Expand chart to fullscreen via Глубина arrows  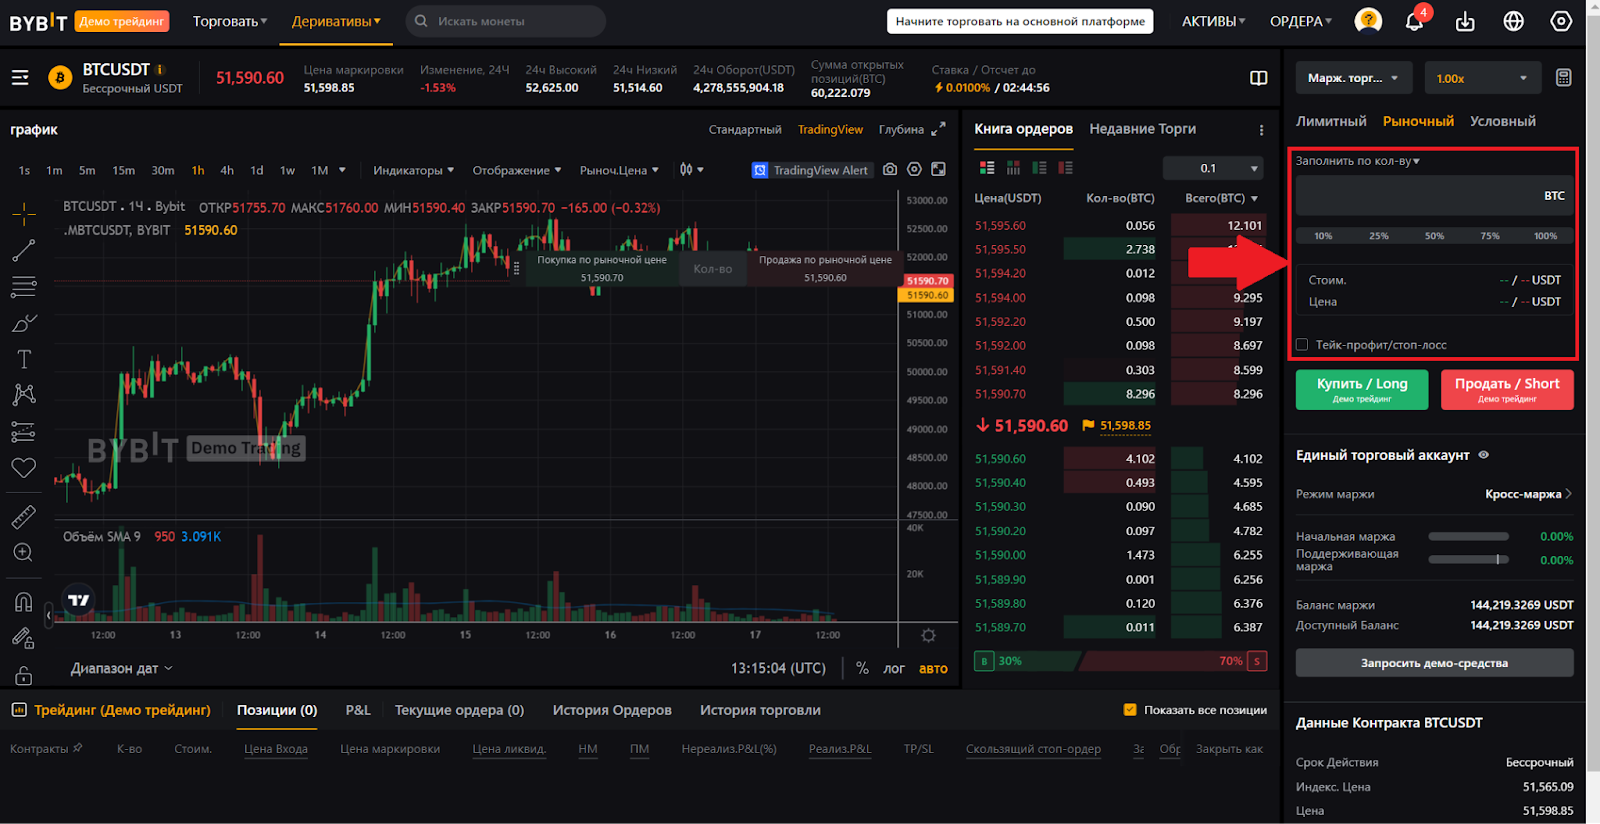[x=938, y=129]
